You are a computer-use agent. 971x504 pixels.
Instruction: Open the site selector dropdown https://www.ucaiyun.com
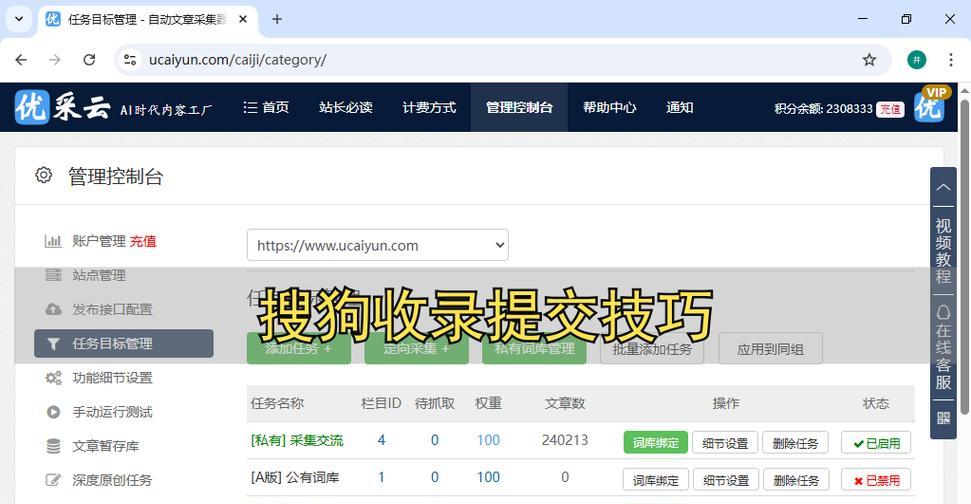click(x=378, y=245)
